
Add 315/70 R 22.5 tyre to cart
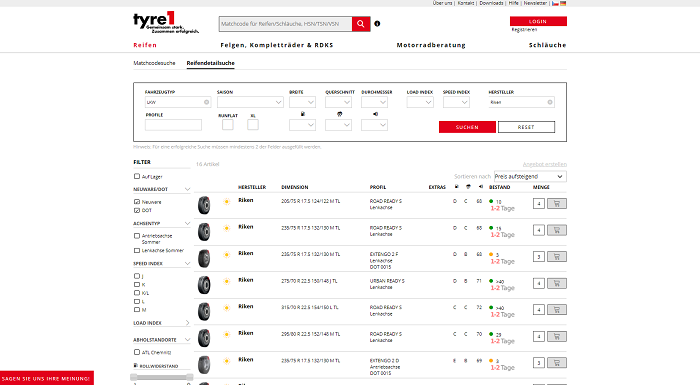(557, 310)
